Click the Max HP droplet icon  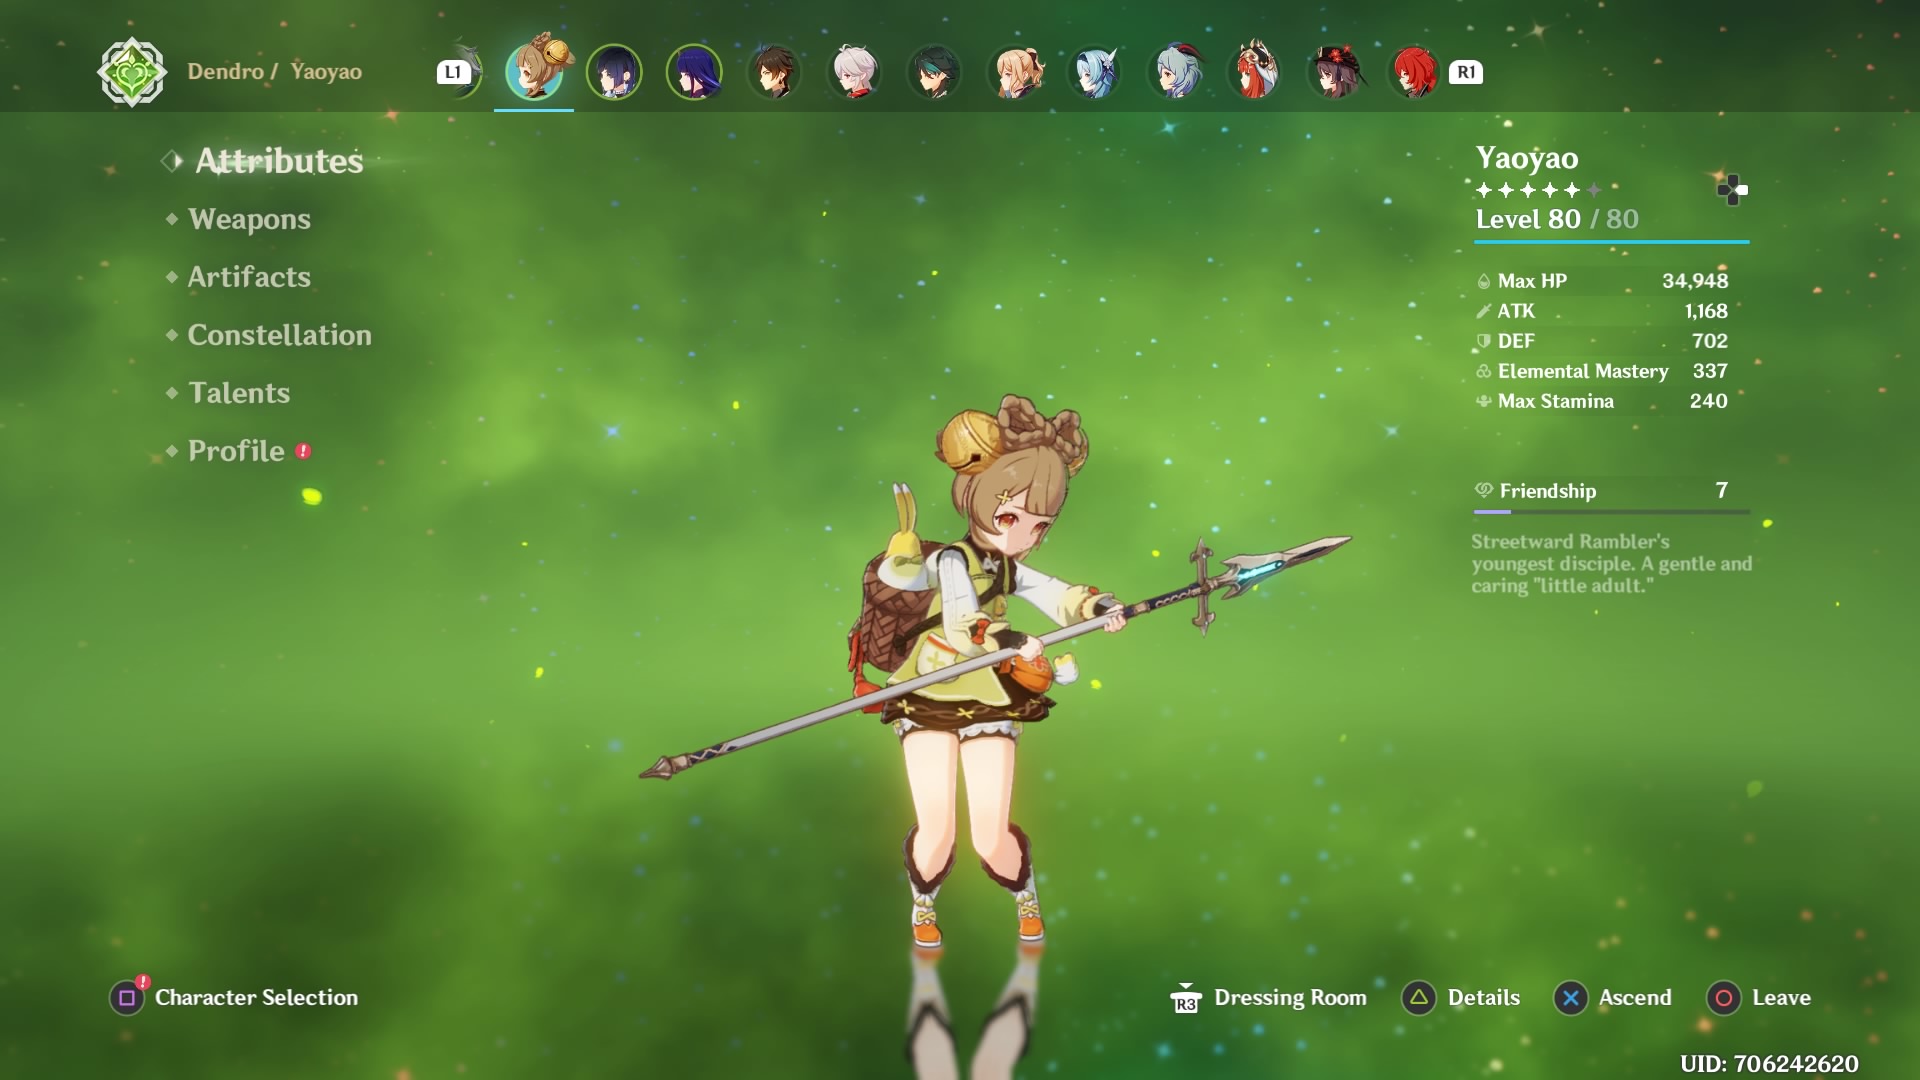[x=1484, y=282]
